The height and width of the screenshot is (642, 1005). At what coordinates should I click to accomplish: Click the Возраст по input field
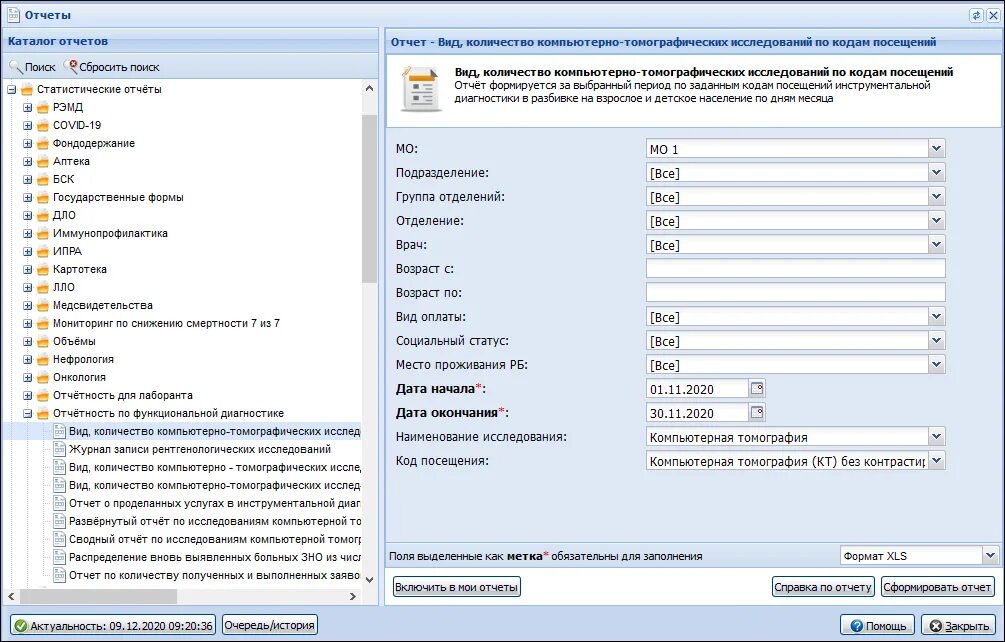795,293
